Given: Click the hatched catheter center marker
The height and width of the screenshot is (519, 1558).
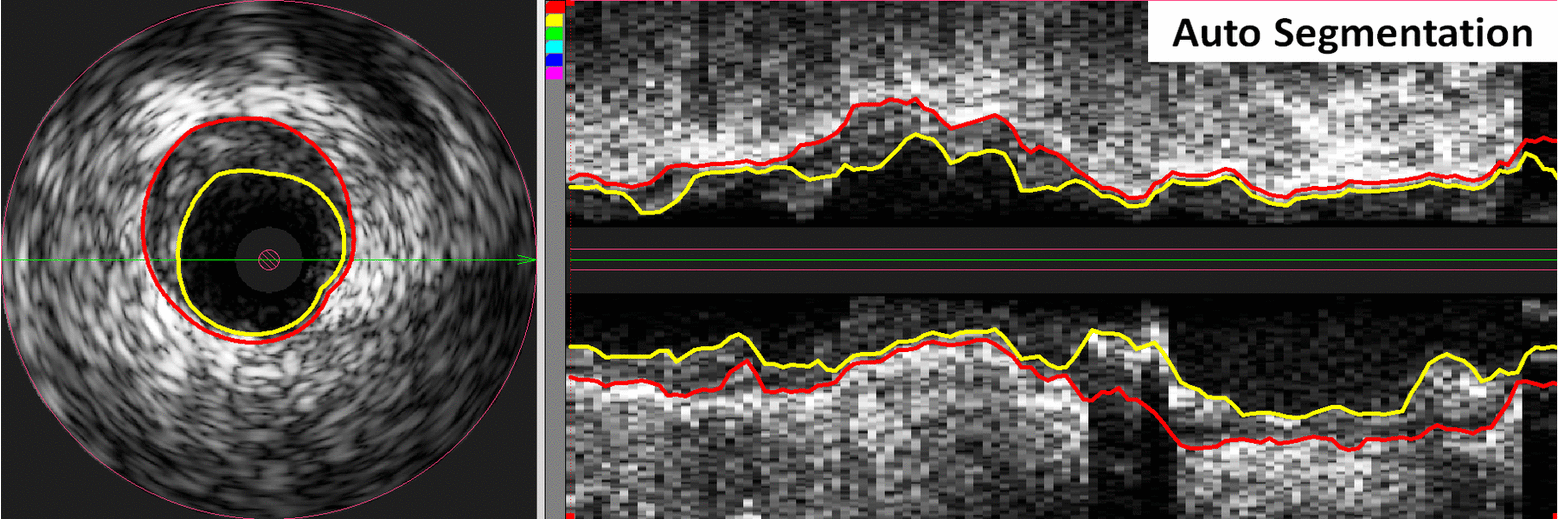Looking at the screenshot, I should (267, 260).
